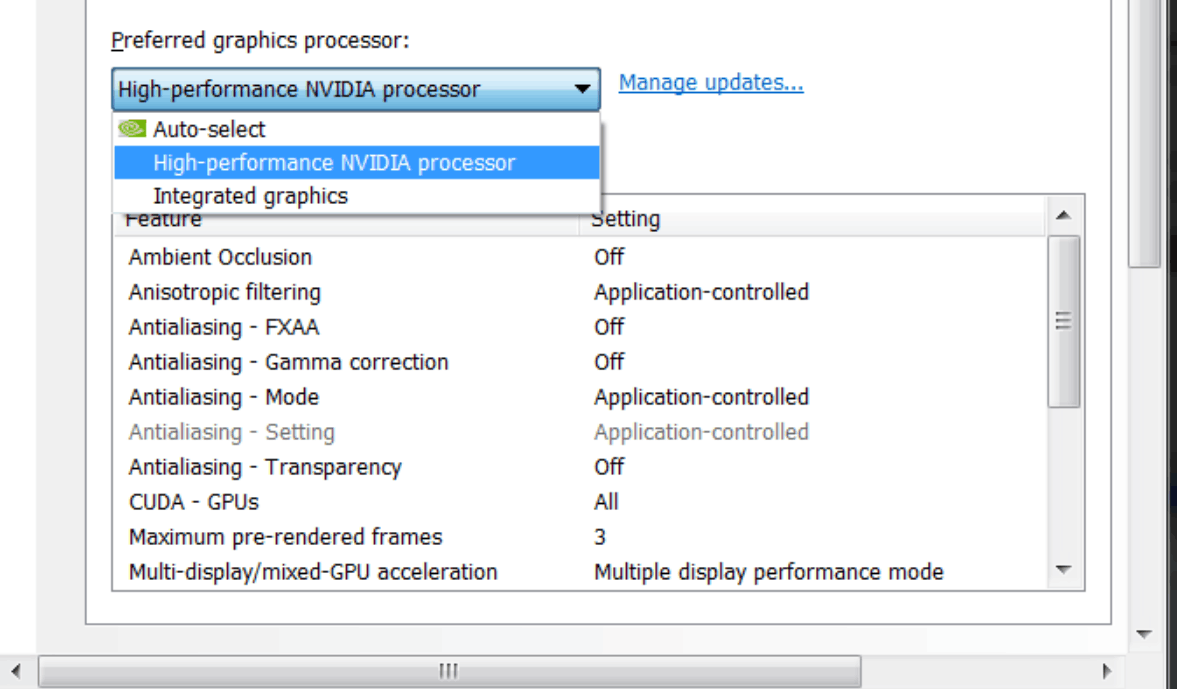This screenshot has height=689, width=1177.
Task: Choose Auto-select from graphics processor list
Action: [x=357, y=129]
